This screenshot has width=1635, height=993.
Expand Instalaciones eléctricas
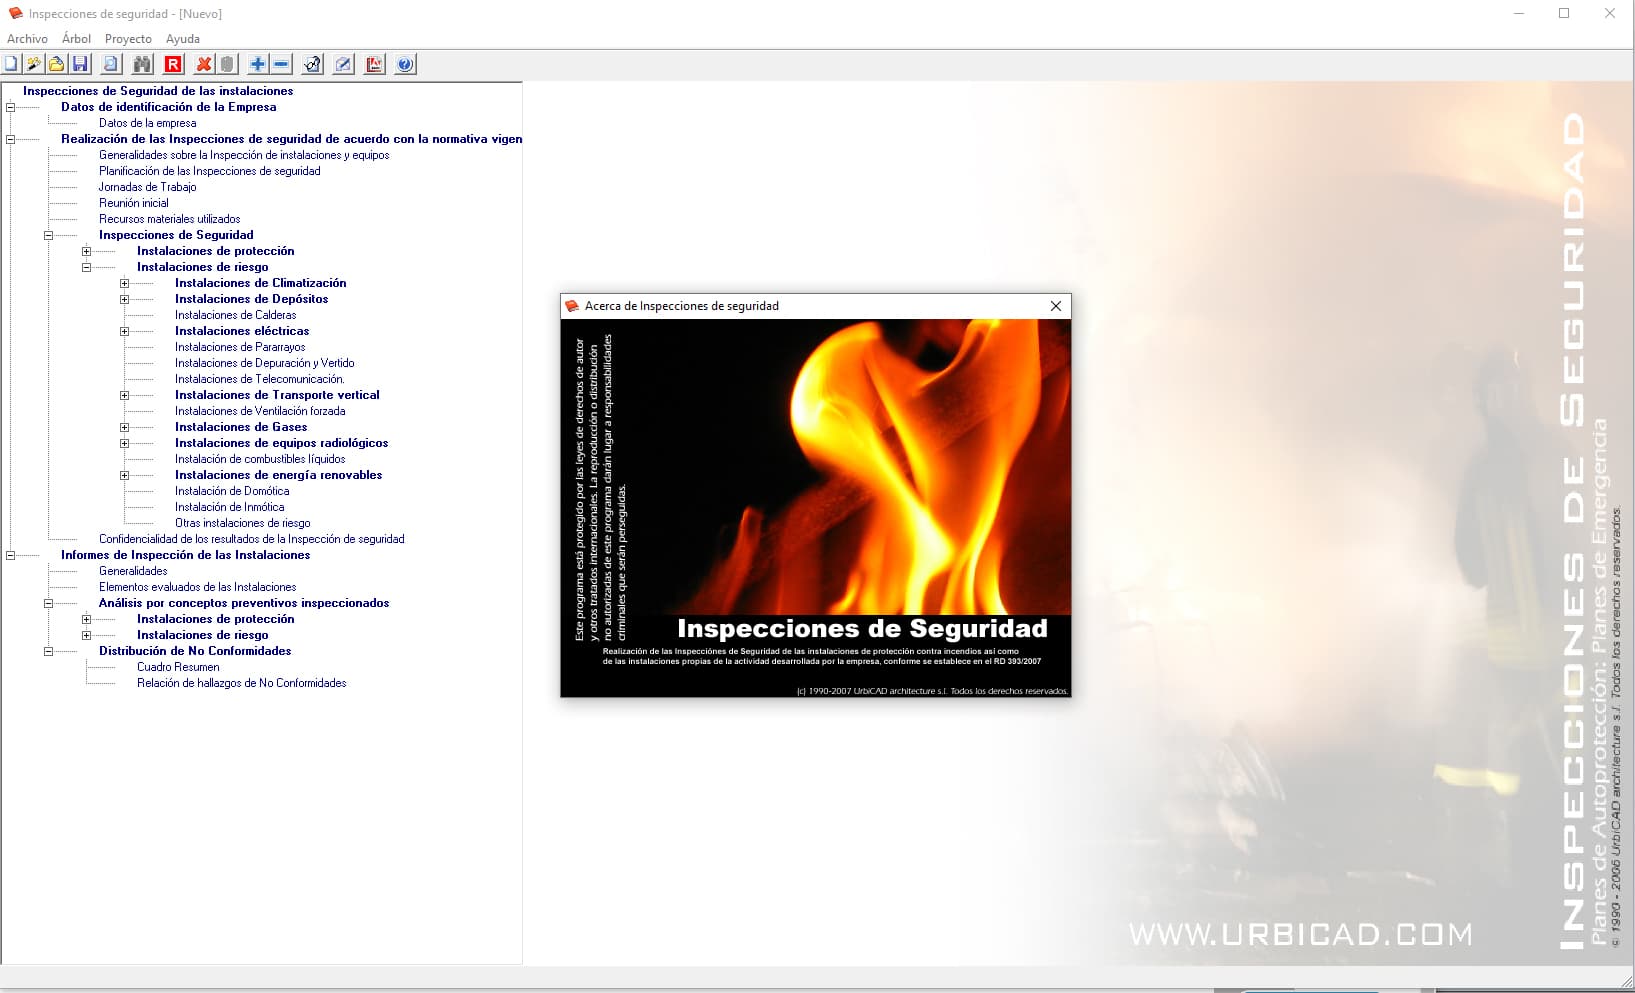coord(124,331)
